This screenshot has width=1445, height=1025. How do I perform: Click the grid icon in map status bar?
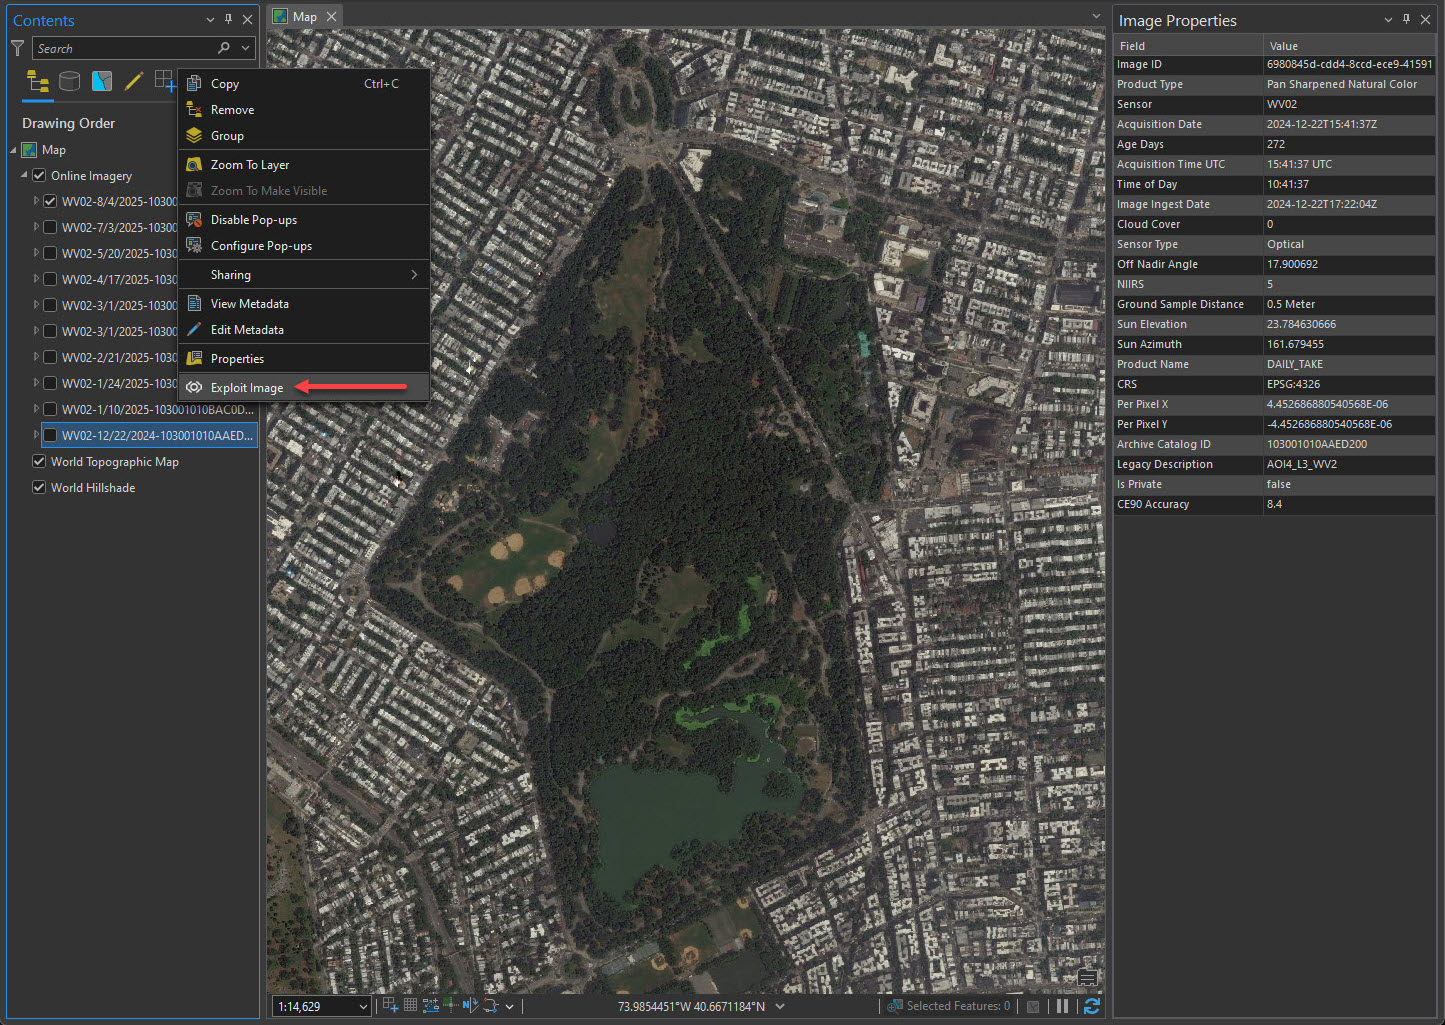point(410,1006)
